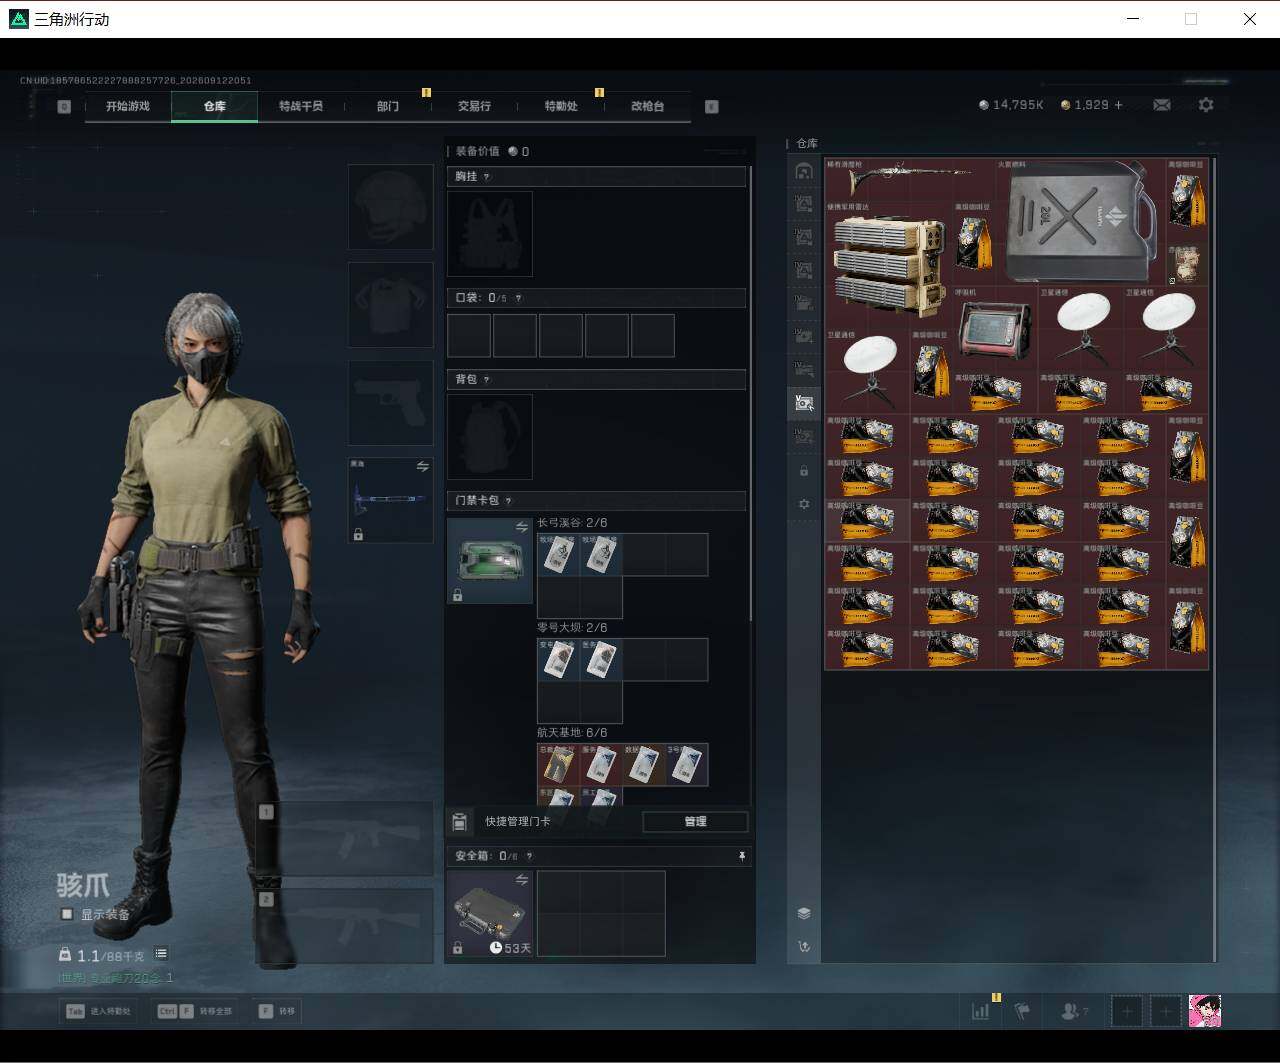Select the 火箭燃料 fuel canister item

click(x=1081, y=222)
